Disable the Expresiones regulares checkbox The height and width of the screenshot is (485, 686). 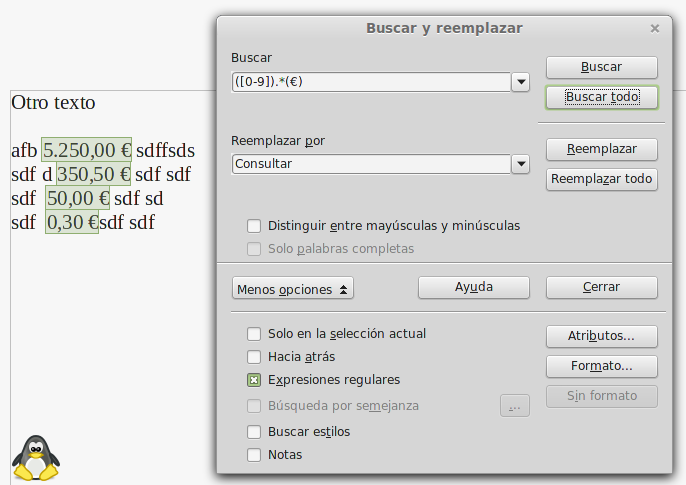(x=254, y=380)
